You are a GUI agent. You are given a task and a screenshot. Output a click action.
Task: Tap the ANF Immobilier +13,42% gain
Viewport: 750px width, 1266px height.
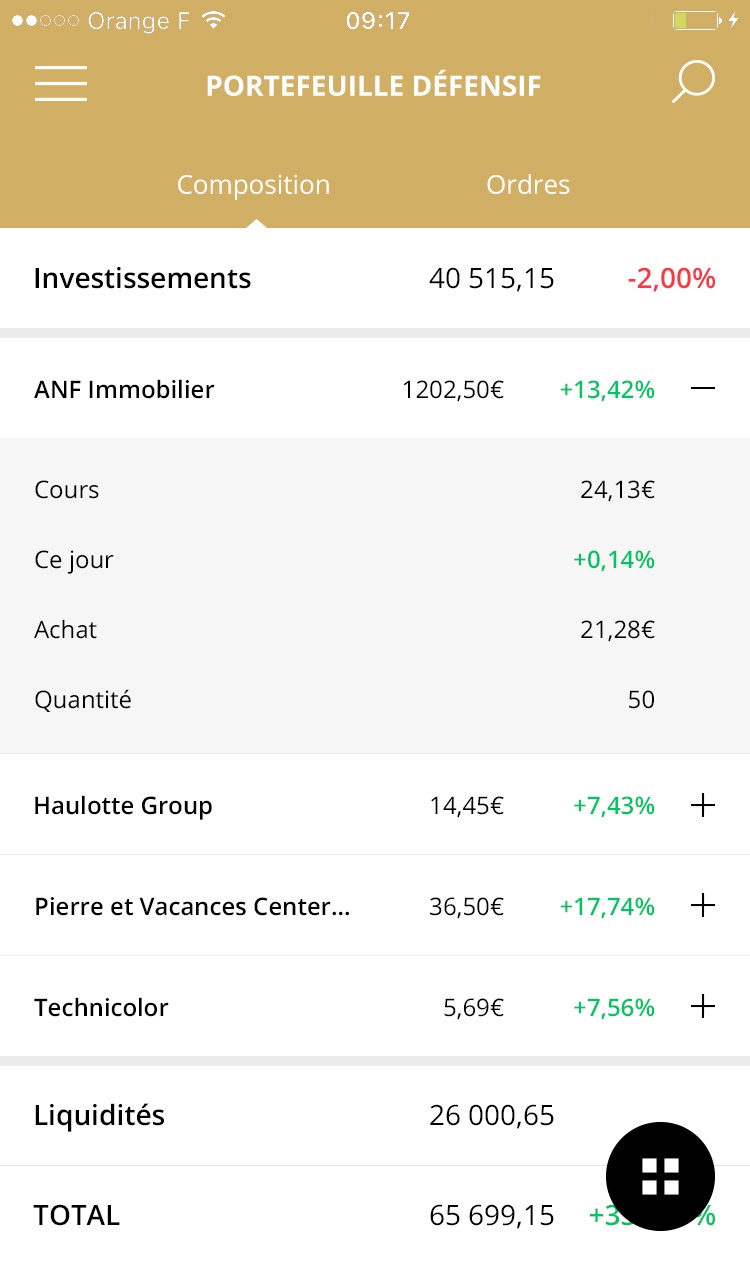click(607, 389)
